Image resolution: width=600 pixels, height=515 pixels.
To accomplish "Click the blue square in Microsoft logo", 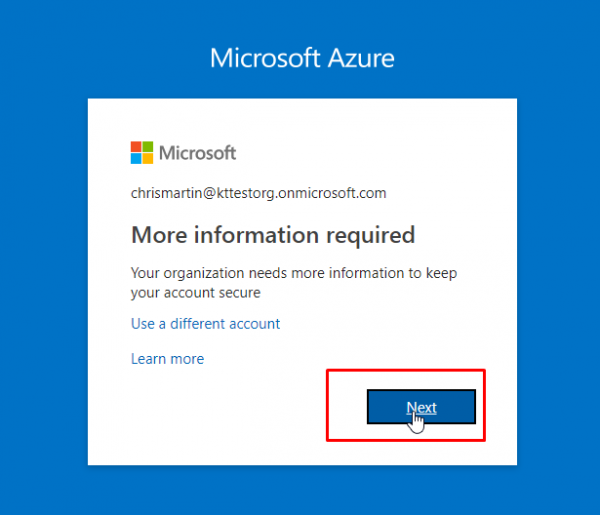I will click(x=136, y=158).
